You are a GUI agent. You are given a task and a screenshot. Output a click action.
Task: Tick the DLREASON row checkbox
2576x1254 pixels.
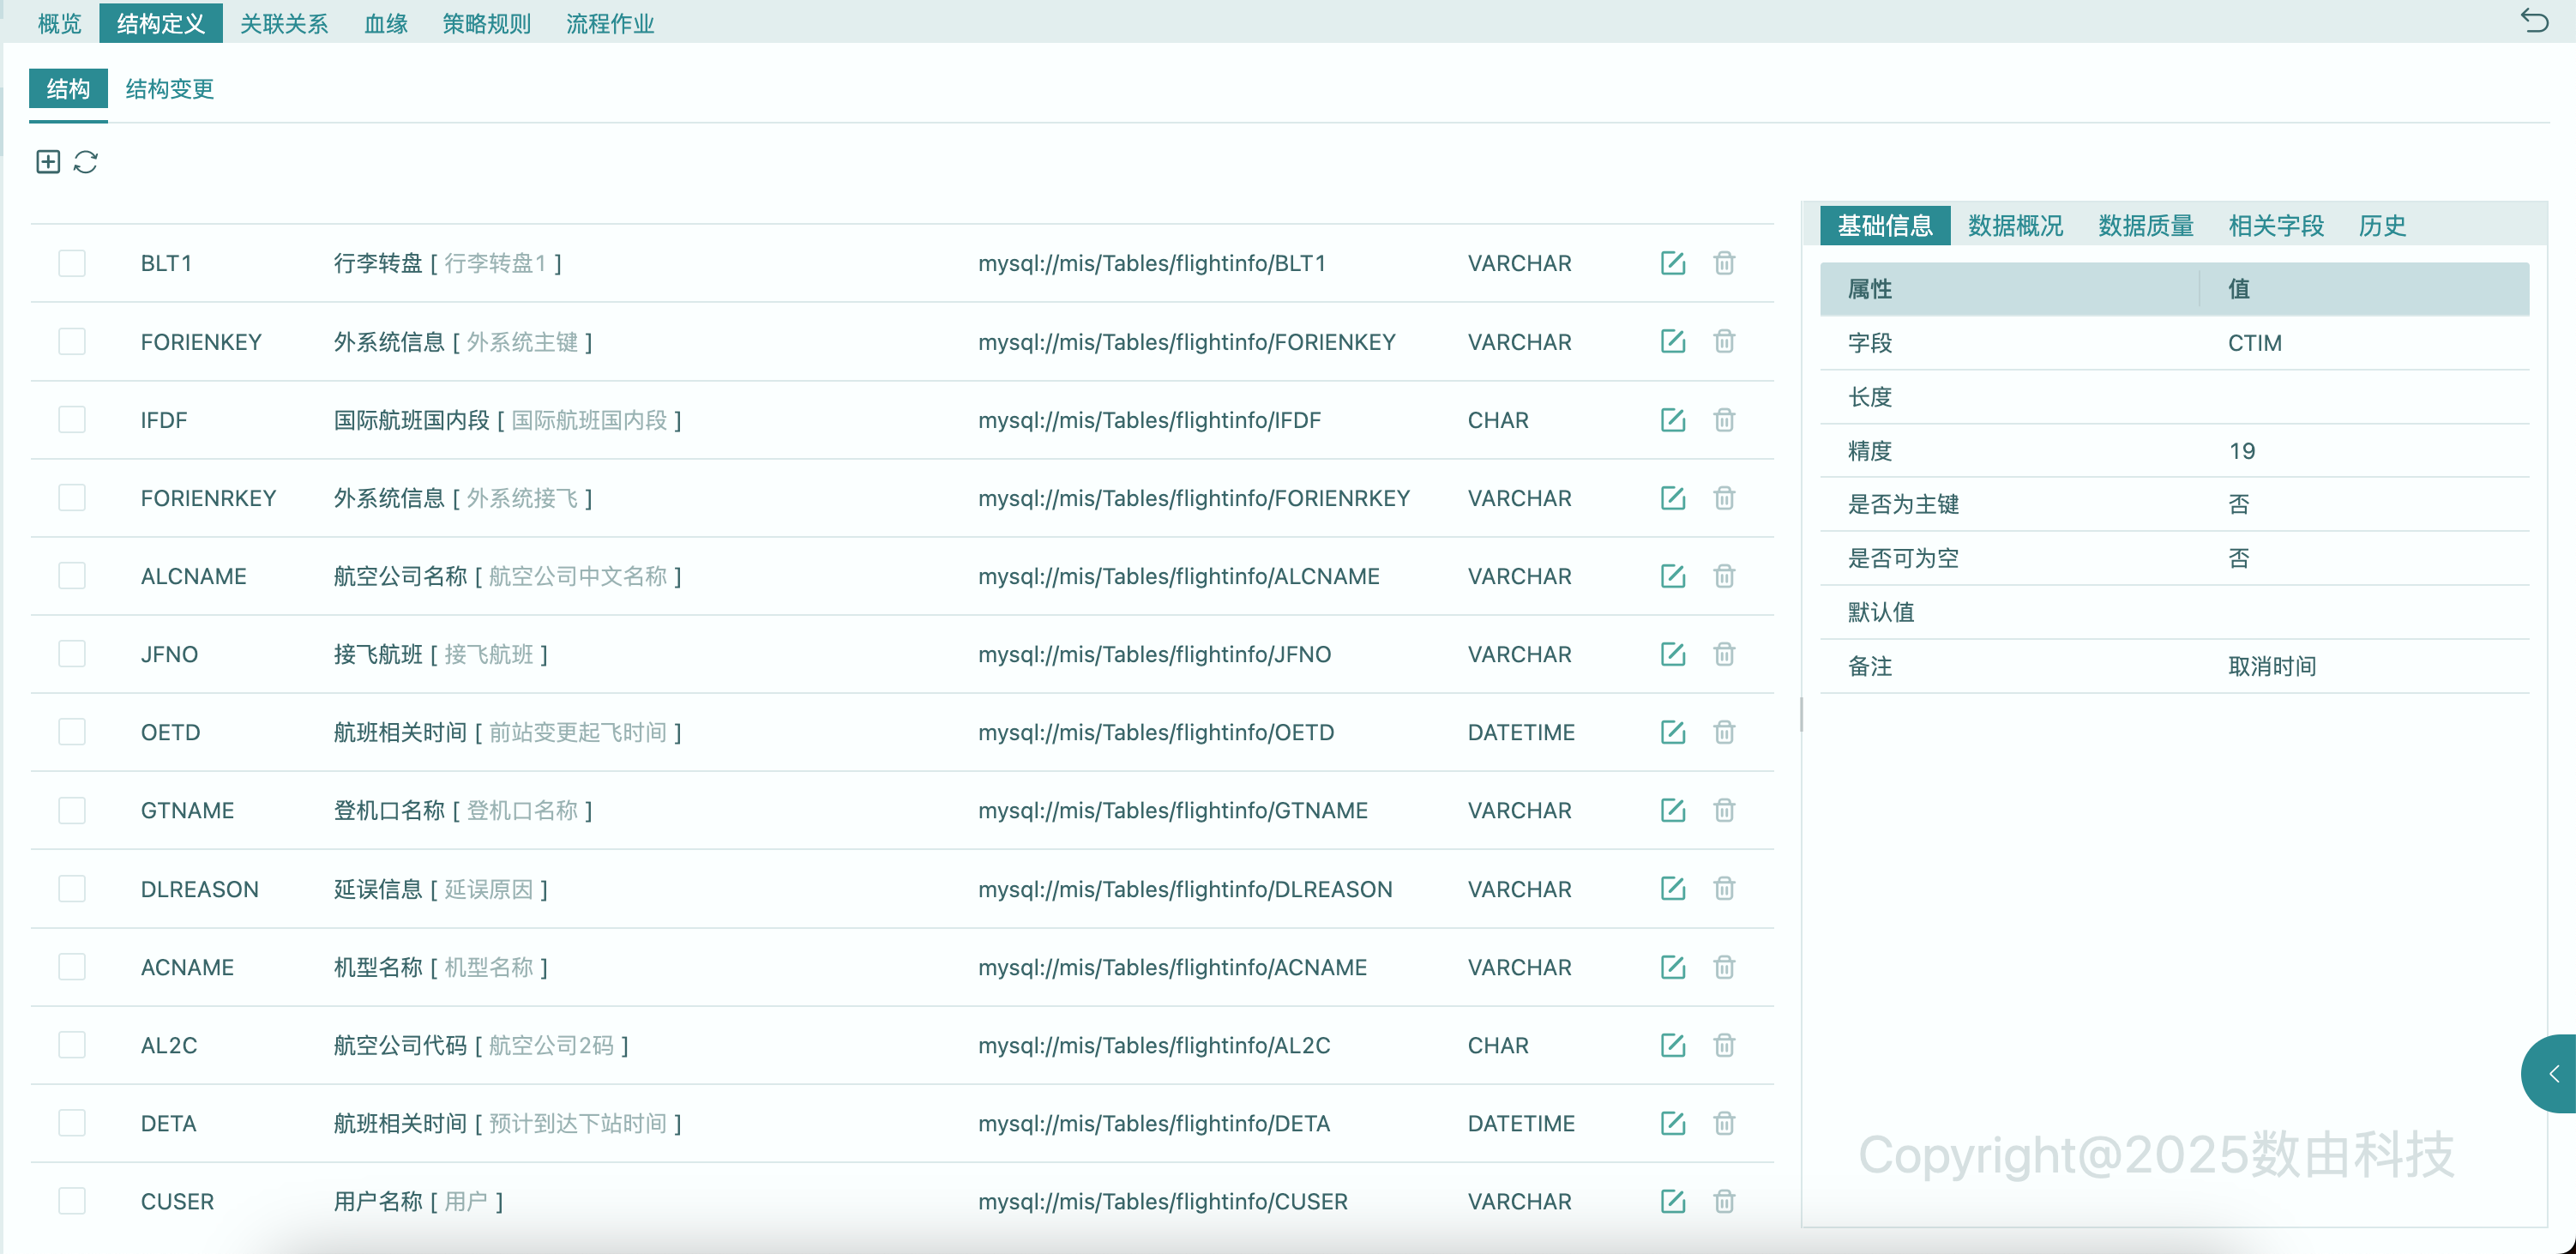point(72,889)
